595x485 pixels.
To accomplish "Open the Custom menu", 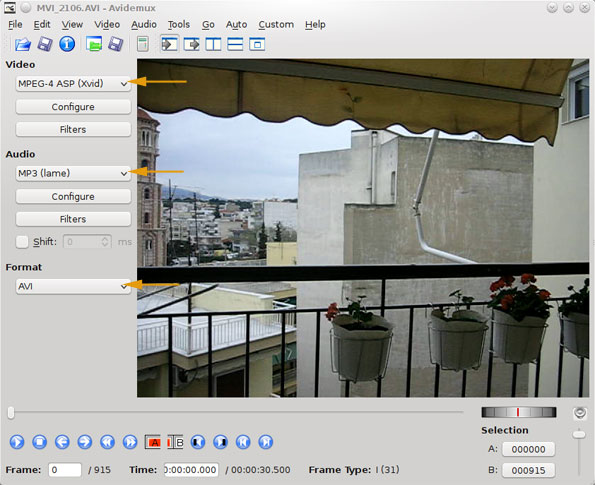I will [x=276, y=24].
